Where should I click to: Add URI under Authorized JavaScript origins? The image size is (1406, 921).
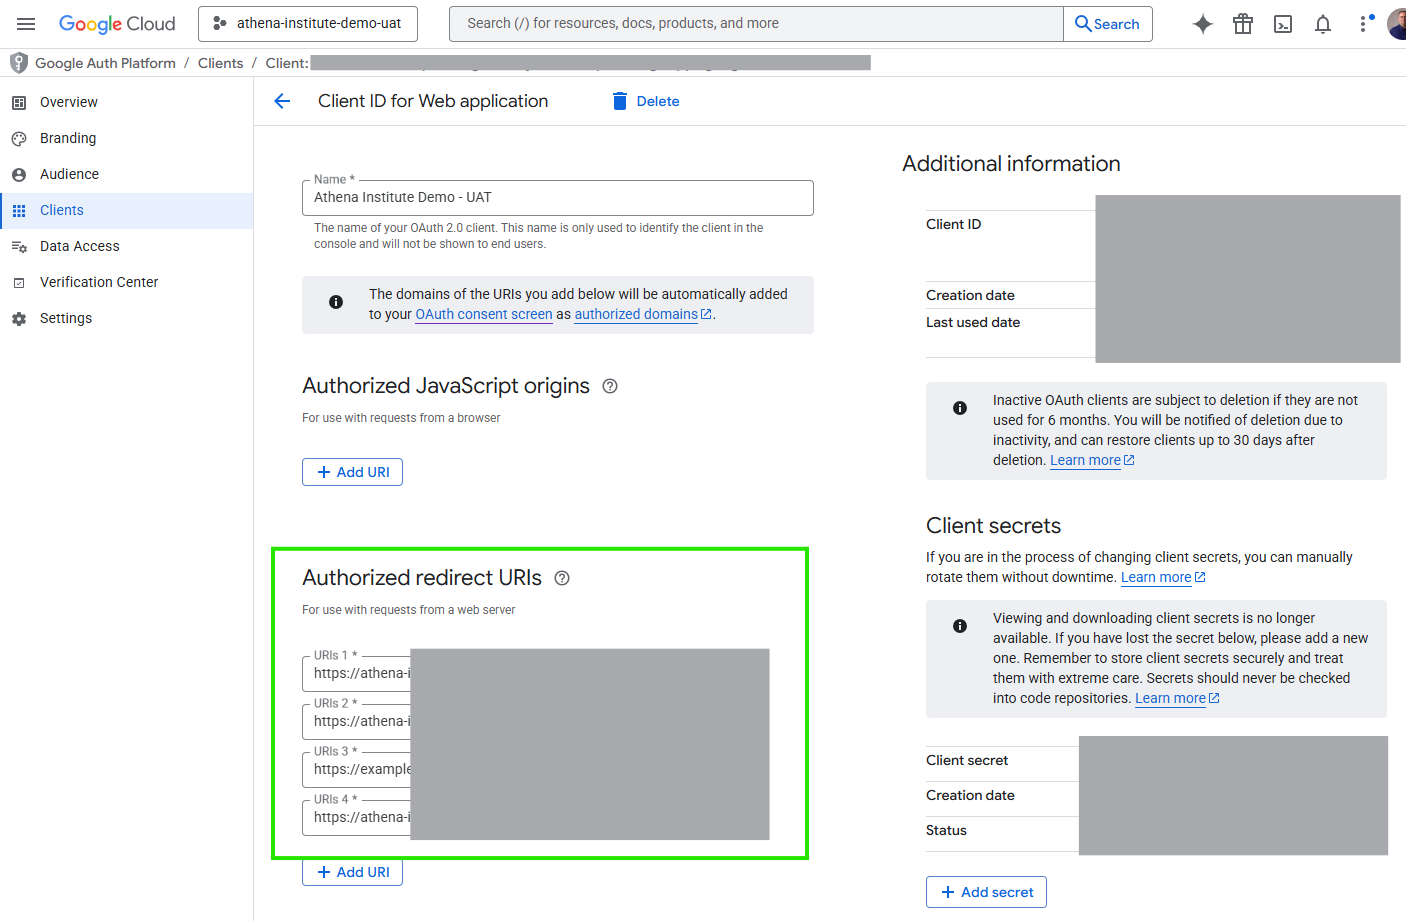point(352,472)
